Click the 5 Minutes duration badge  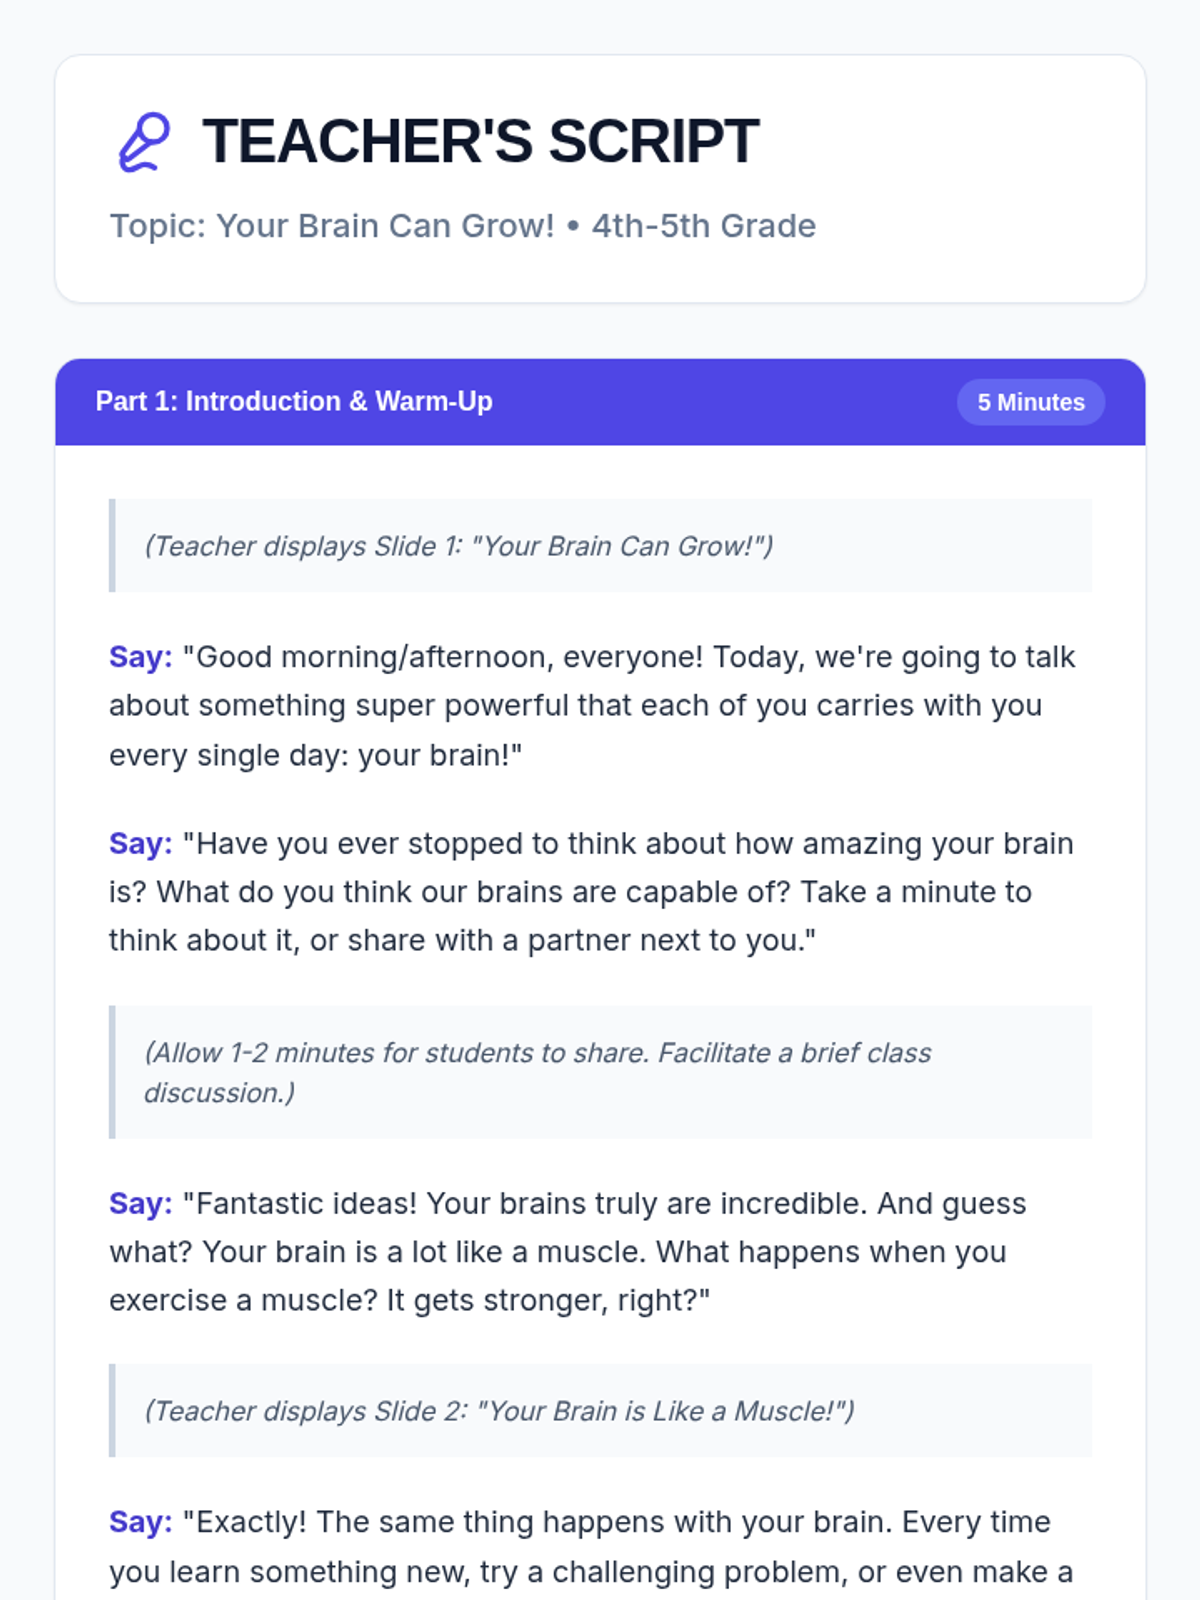pos(1030,402)
